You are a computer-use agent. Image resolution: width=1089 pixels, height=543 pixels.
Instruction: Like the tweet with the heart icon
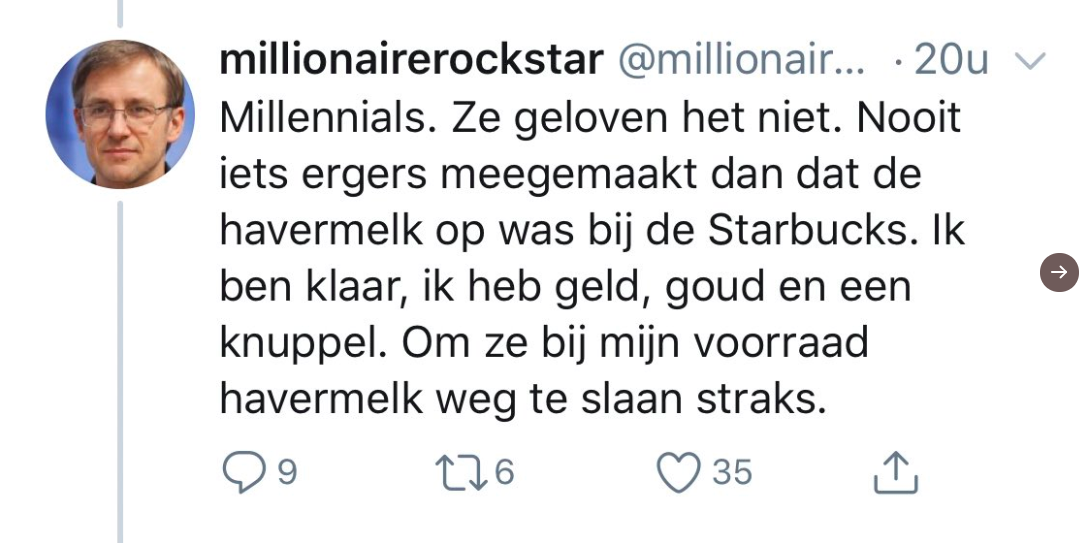678,473
